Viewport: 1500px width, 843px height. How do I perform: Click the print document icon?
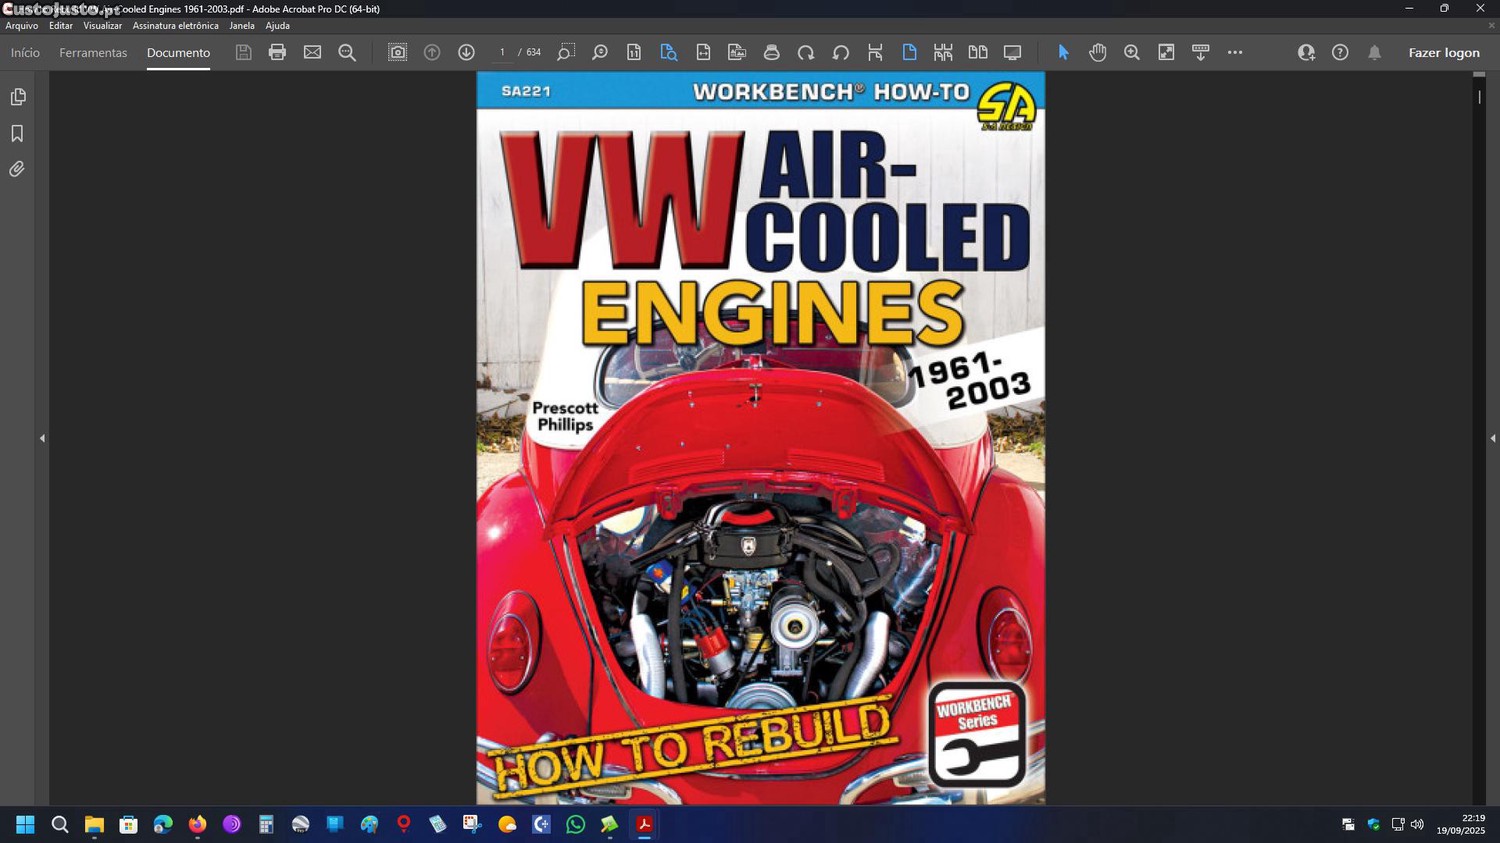pos(277,52)
